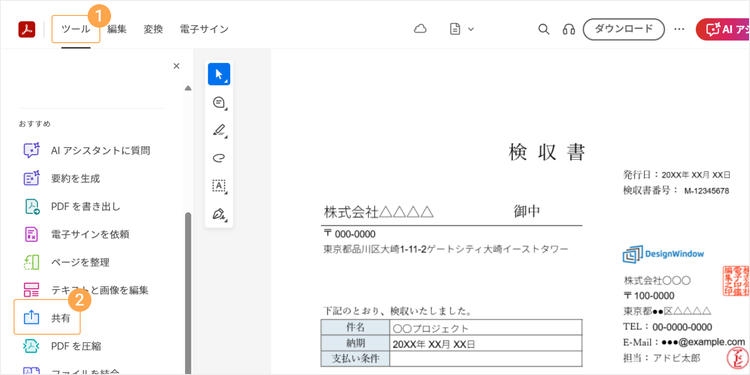Click the 検収書 document title
The width and height of the screenshot is (750, 375).
pyautogui.click(x=547, y=153)
